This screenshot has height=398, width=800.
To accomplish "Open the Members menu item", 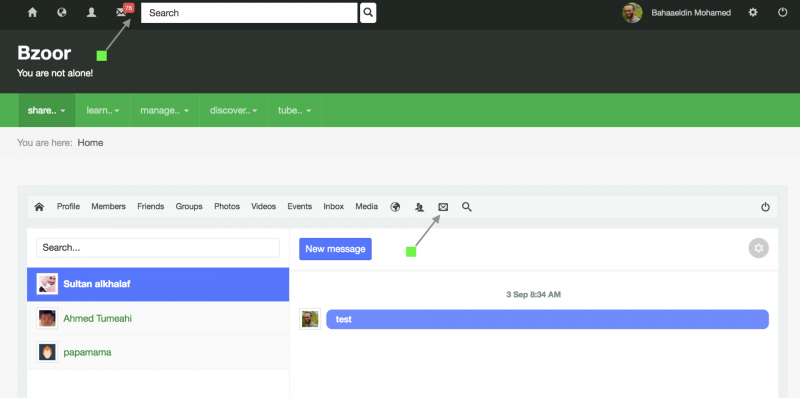I will point(109,207).
